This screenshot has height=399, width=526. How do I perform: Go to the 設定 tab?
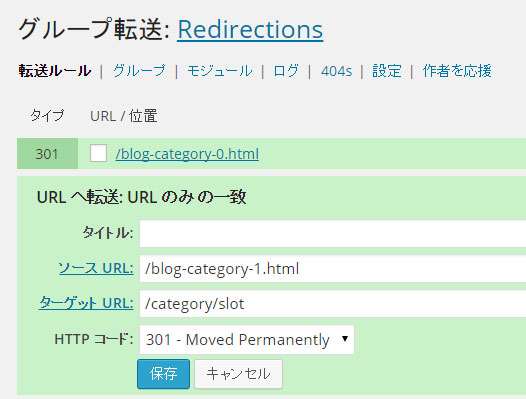click(x=387, y=71)
